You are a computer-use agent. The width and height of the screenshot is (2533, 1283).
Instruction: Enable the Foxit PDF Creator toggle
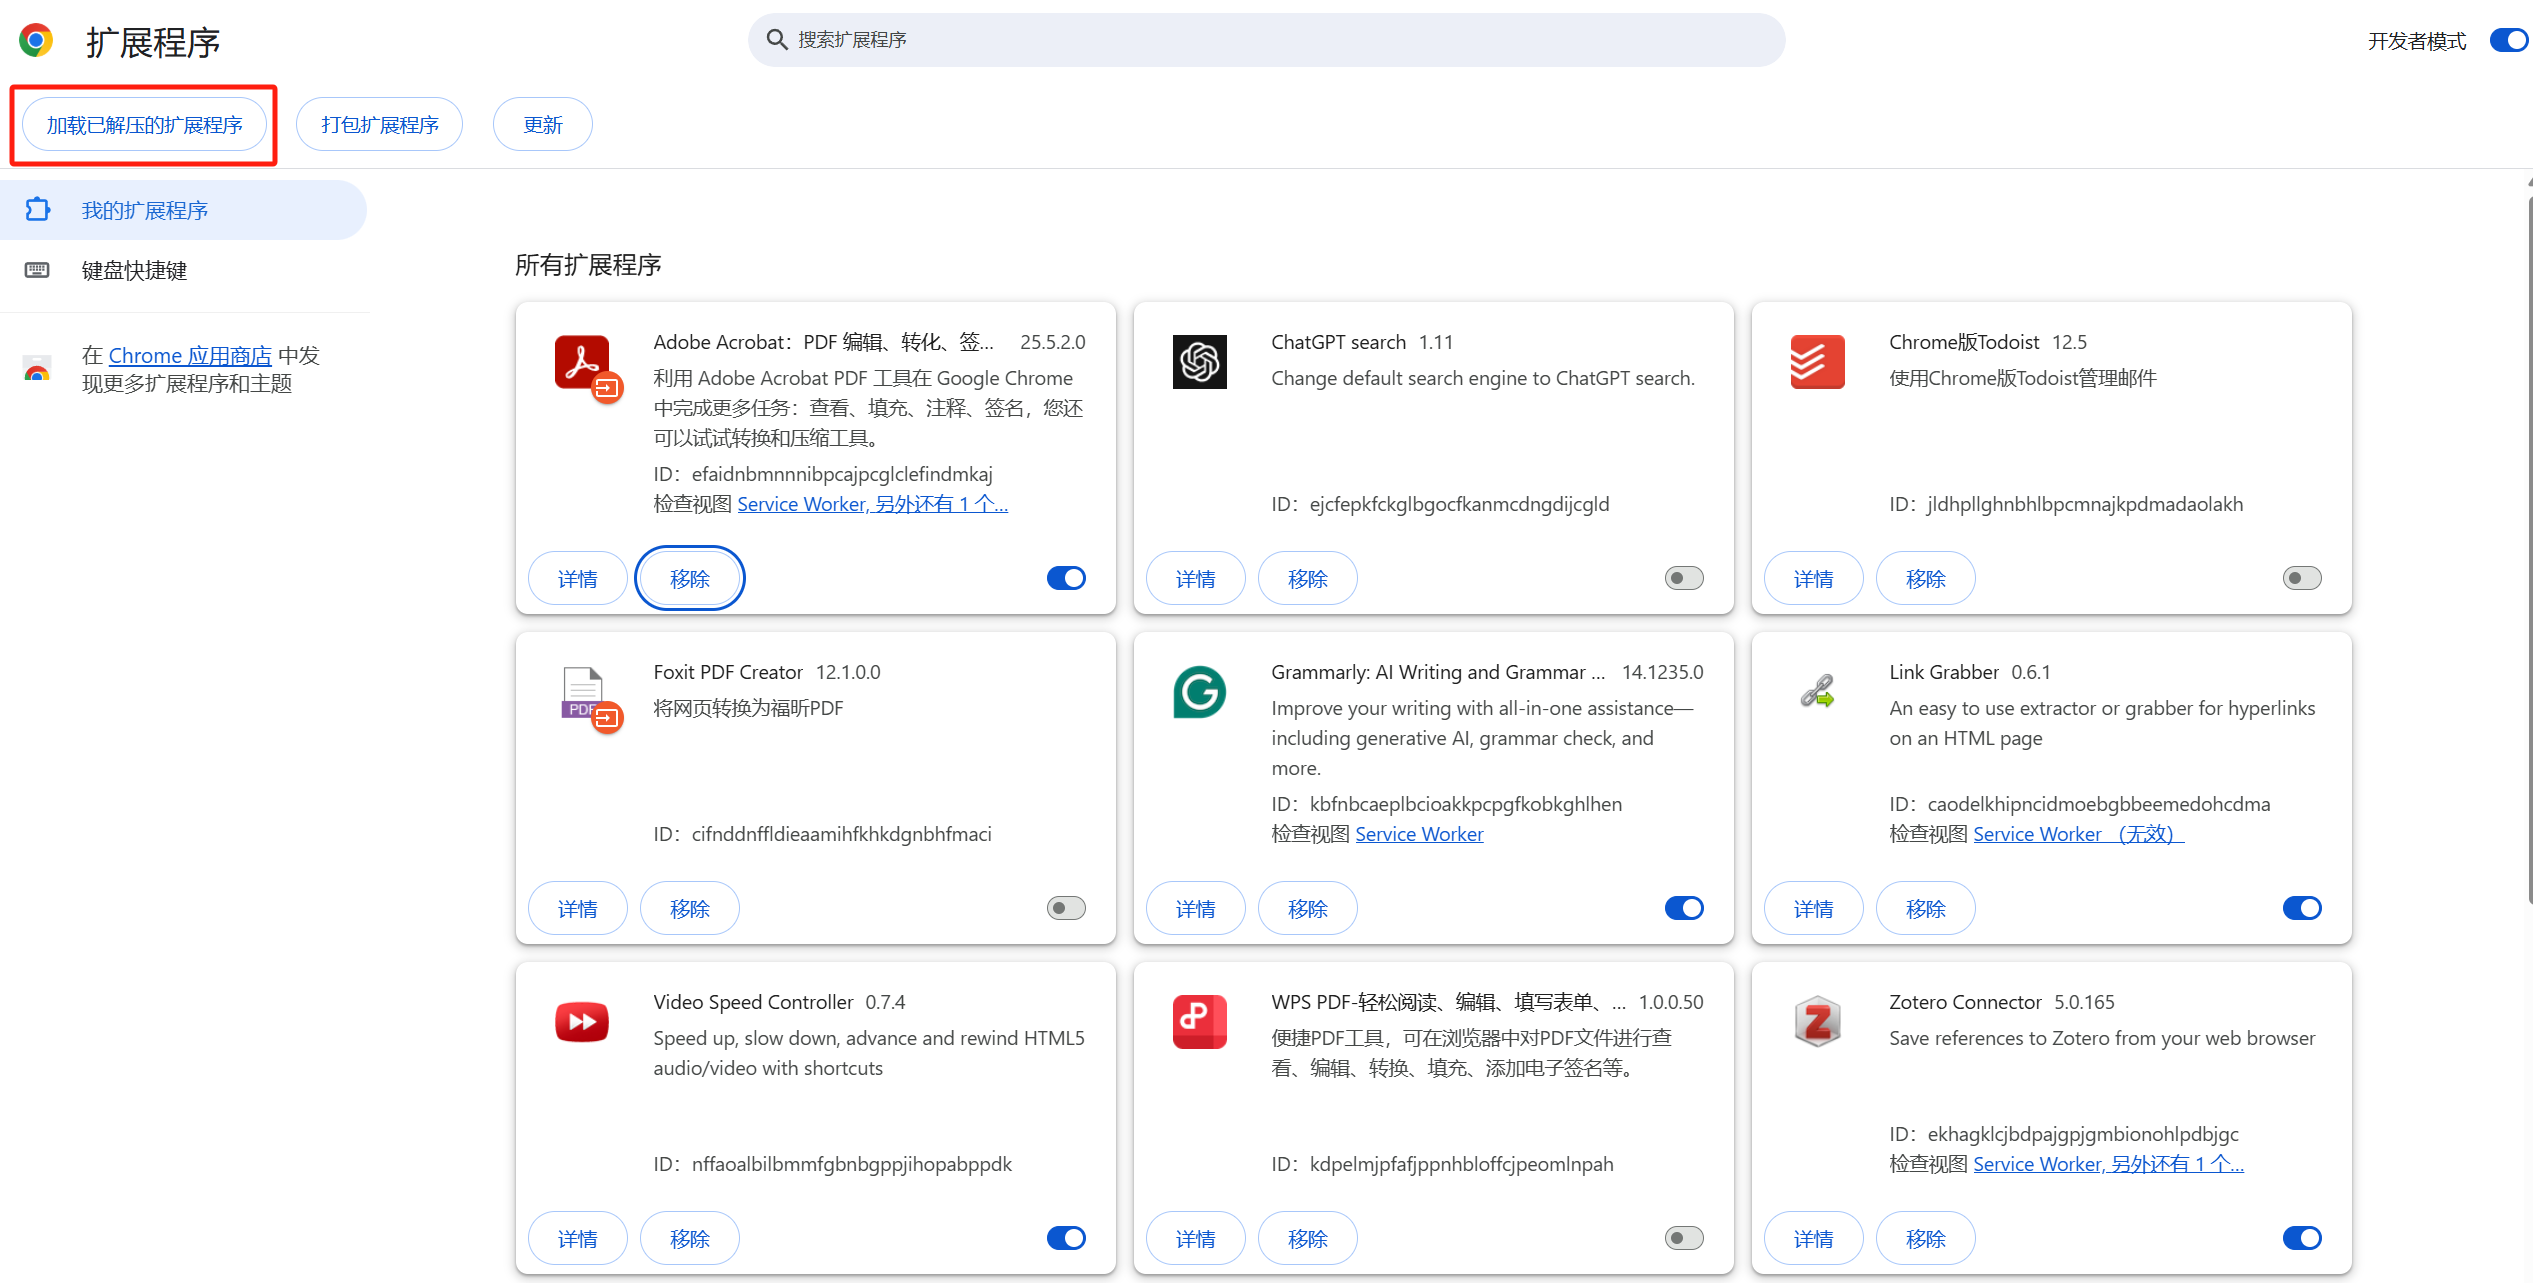point(1066,908)
